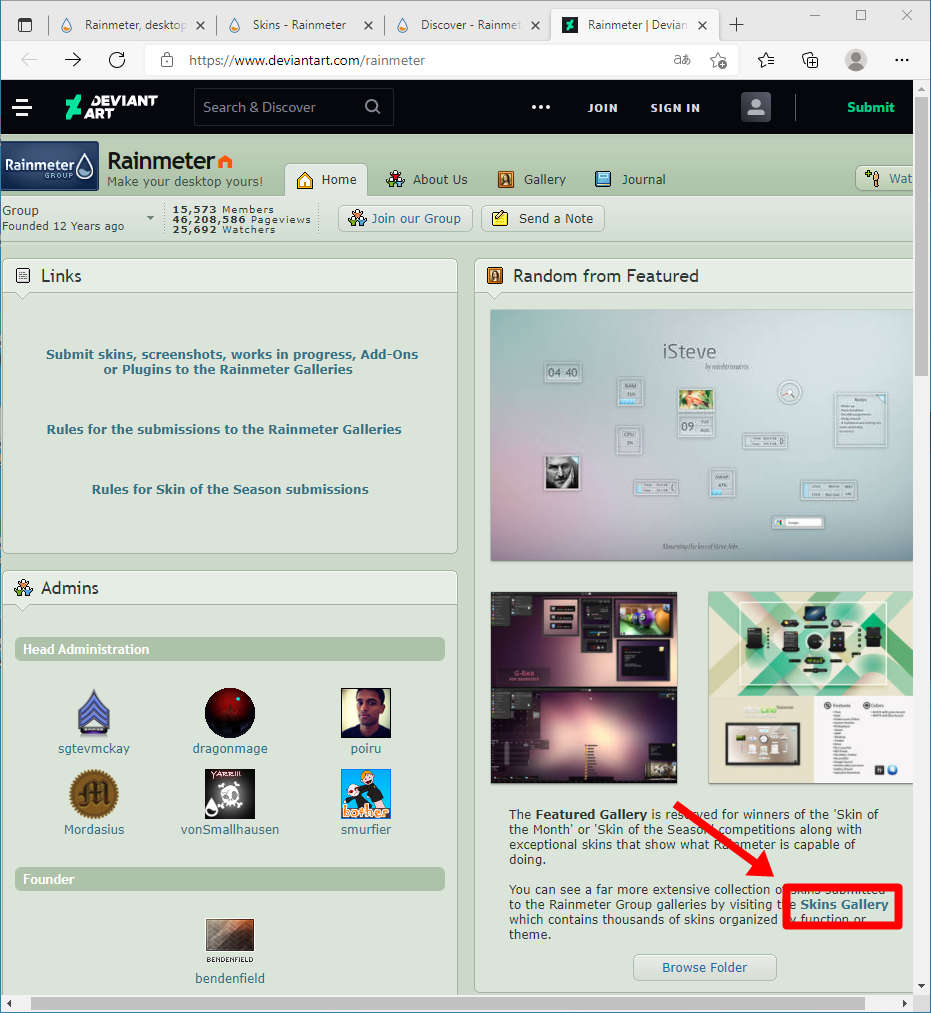Click the vertical scrollbar down arrow
The height and width of the screenshot is (1013, 931).
tap(921, 987)
